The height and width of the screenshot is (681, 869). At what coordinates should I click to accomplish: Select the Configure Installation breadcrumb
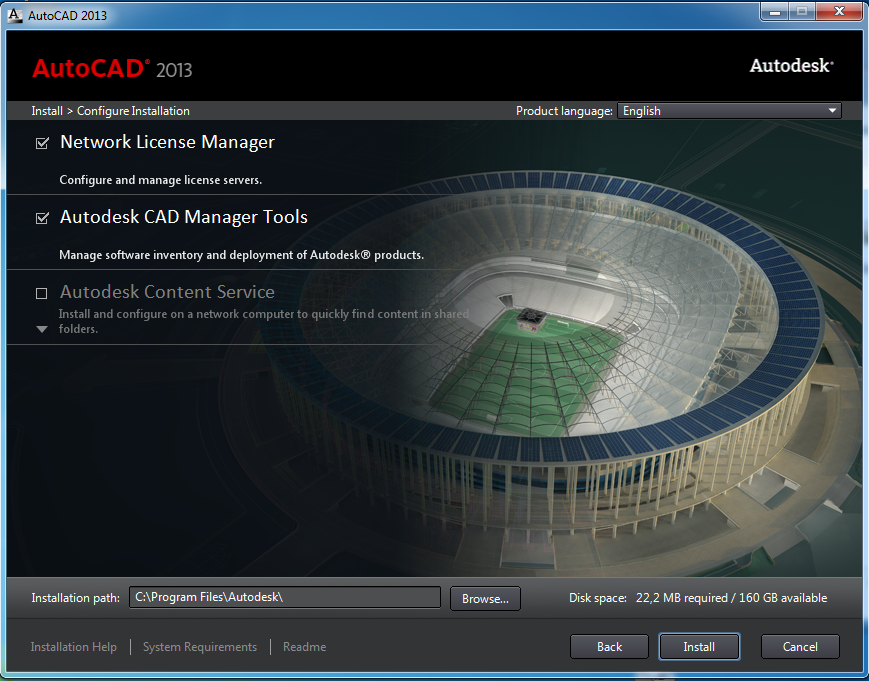click(133, 111)
